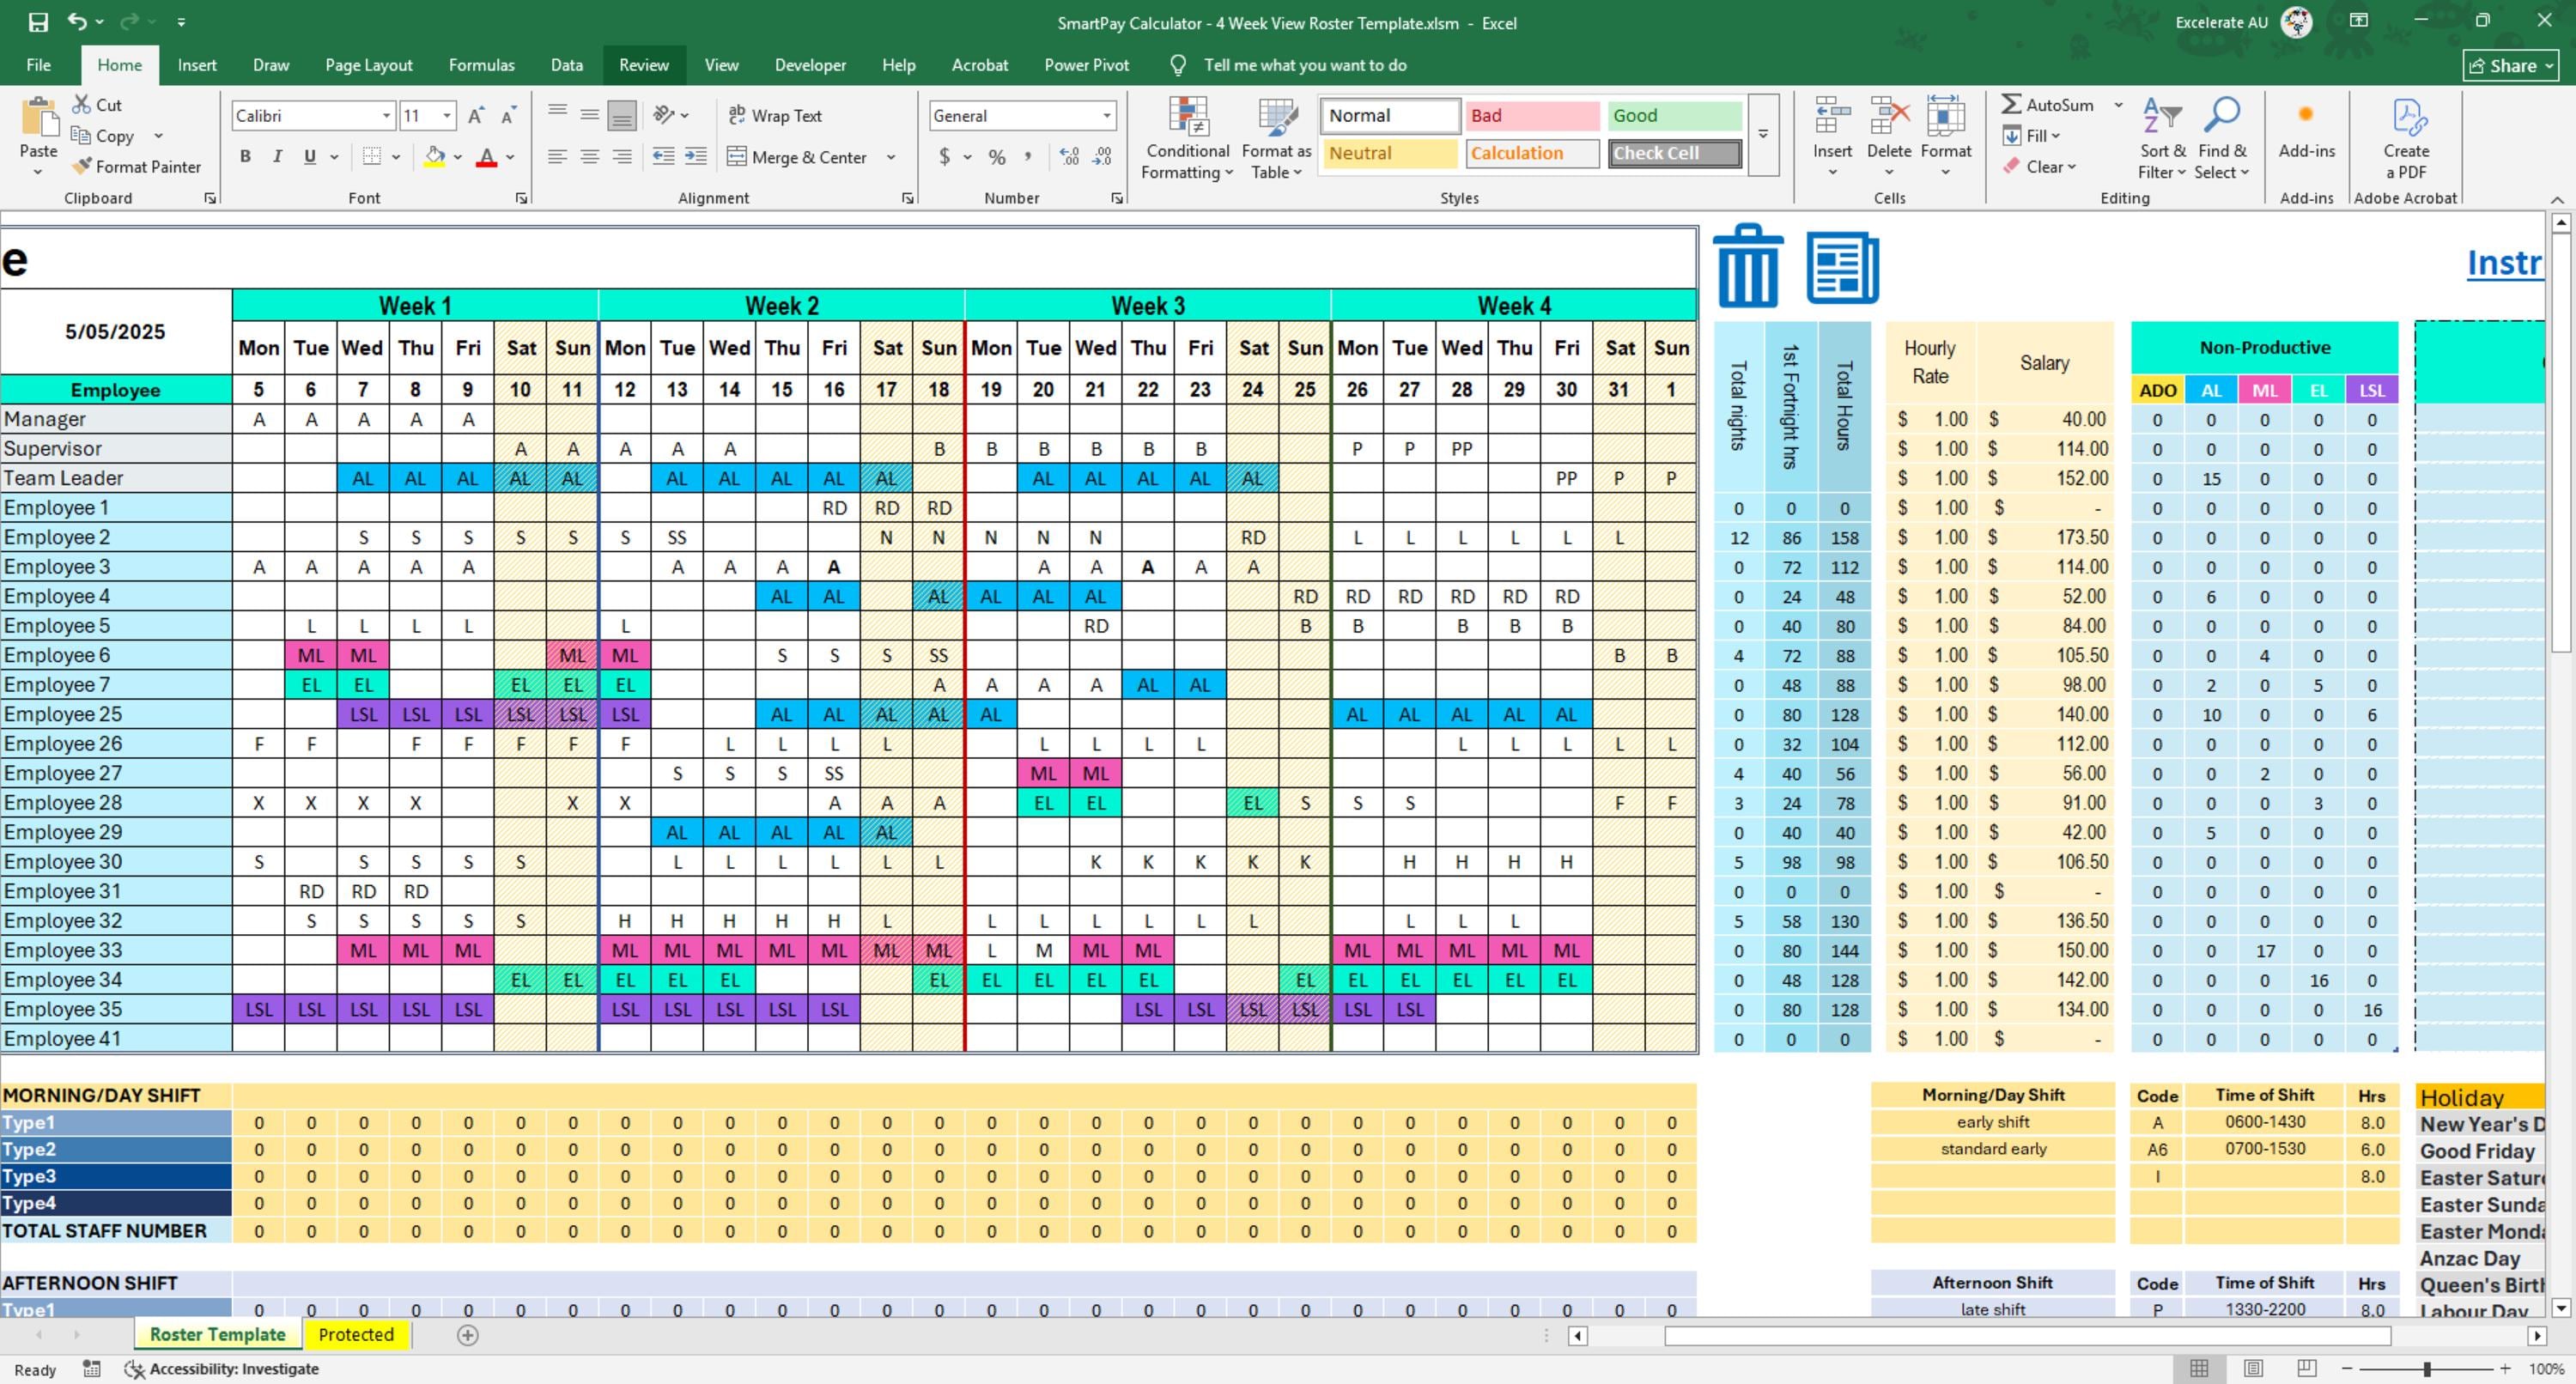Open the Number Format dropdown
The height and width of the screenshot is (1384, 2576).
click(1106, 115)
